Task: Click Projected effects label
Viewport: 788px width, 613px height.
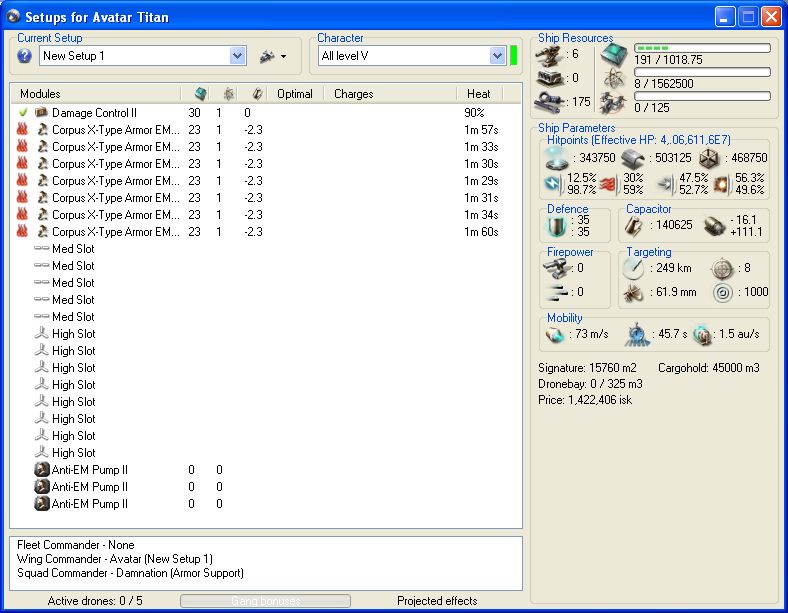Action: 437,601
